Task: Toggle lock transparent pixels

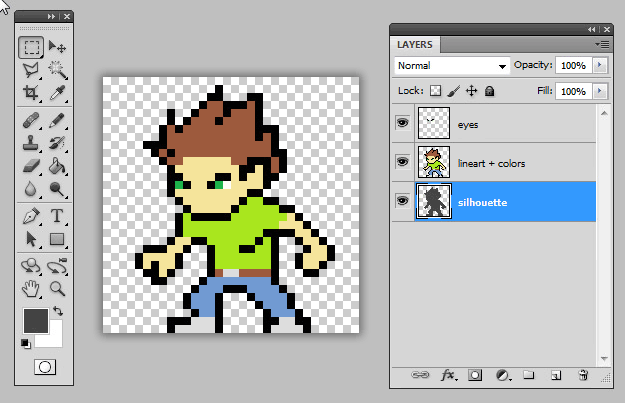Action: pyautogui.click(x=435, y=91)
